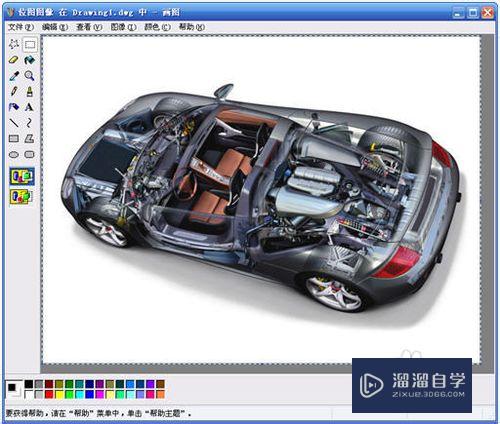
Task: Pick the dark green swatch
Action: pyautogui.click(x=69, y=384)
